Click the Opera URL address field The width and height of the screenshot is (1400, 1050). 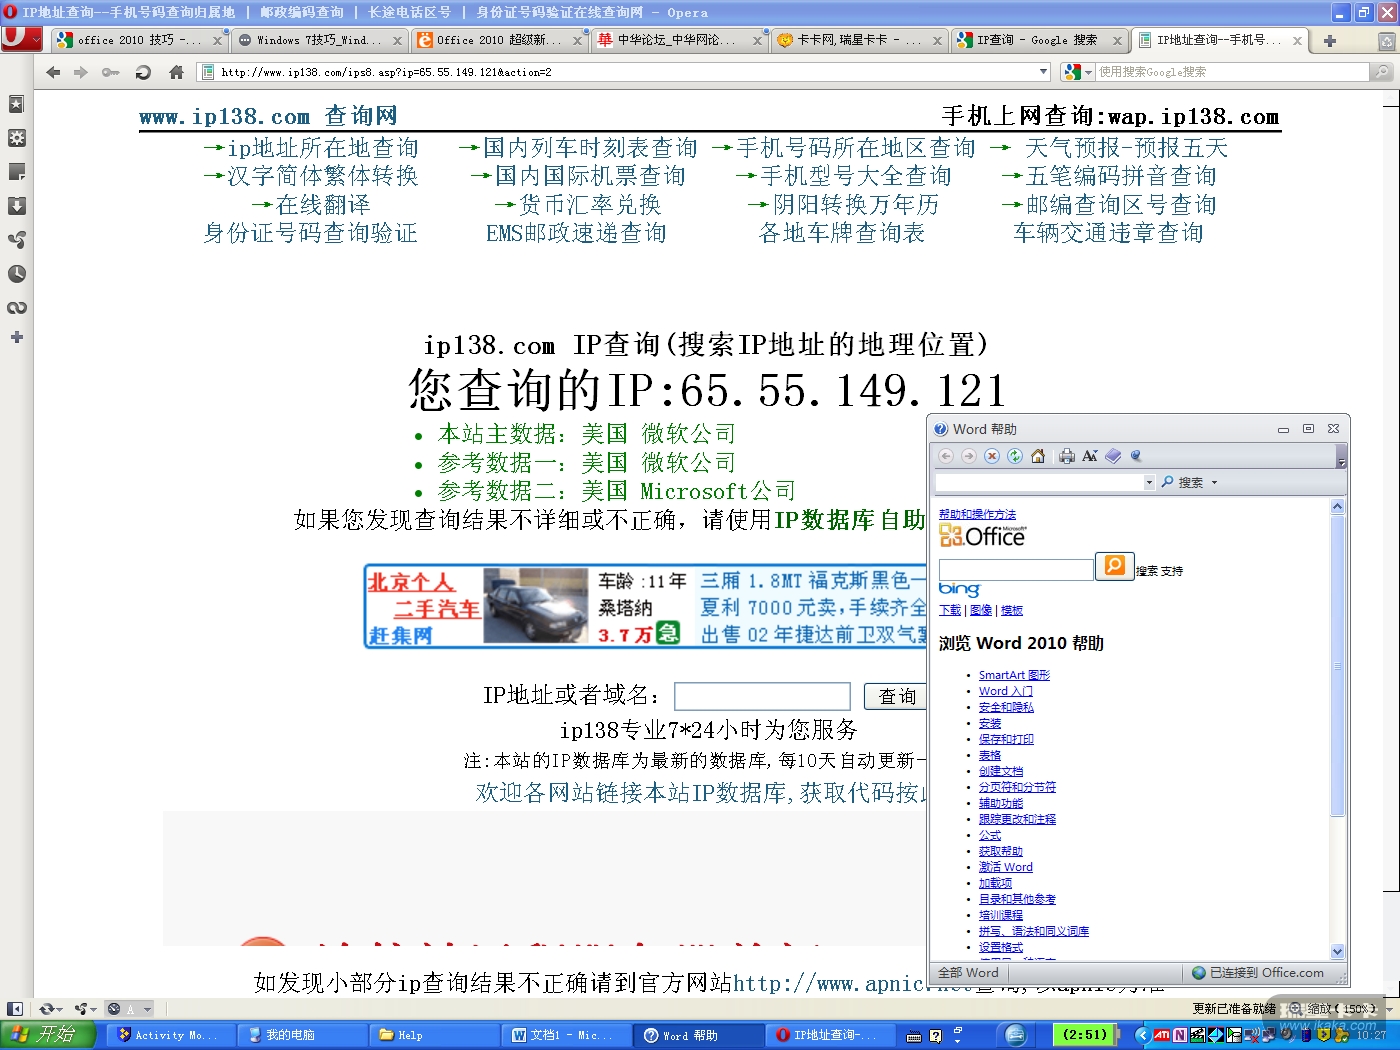click(625, 72)
